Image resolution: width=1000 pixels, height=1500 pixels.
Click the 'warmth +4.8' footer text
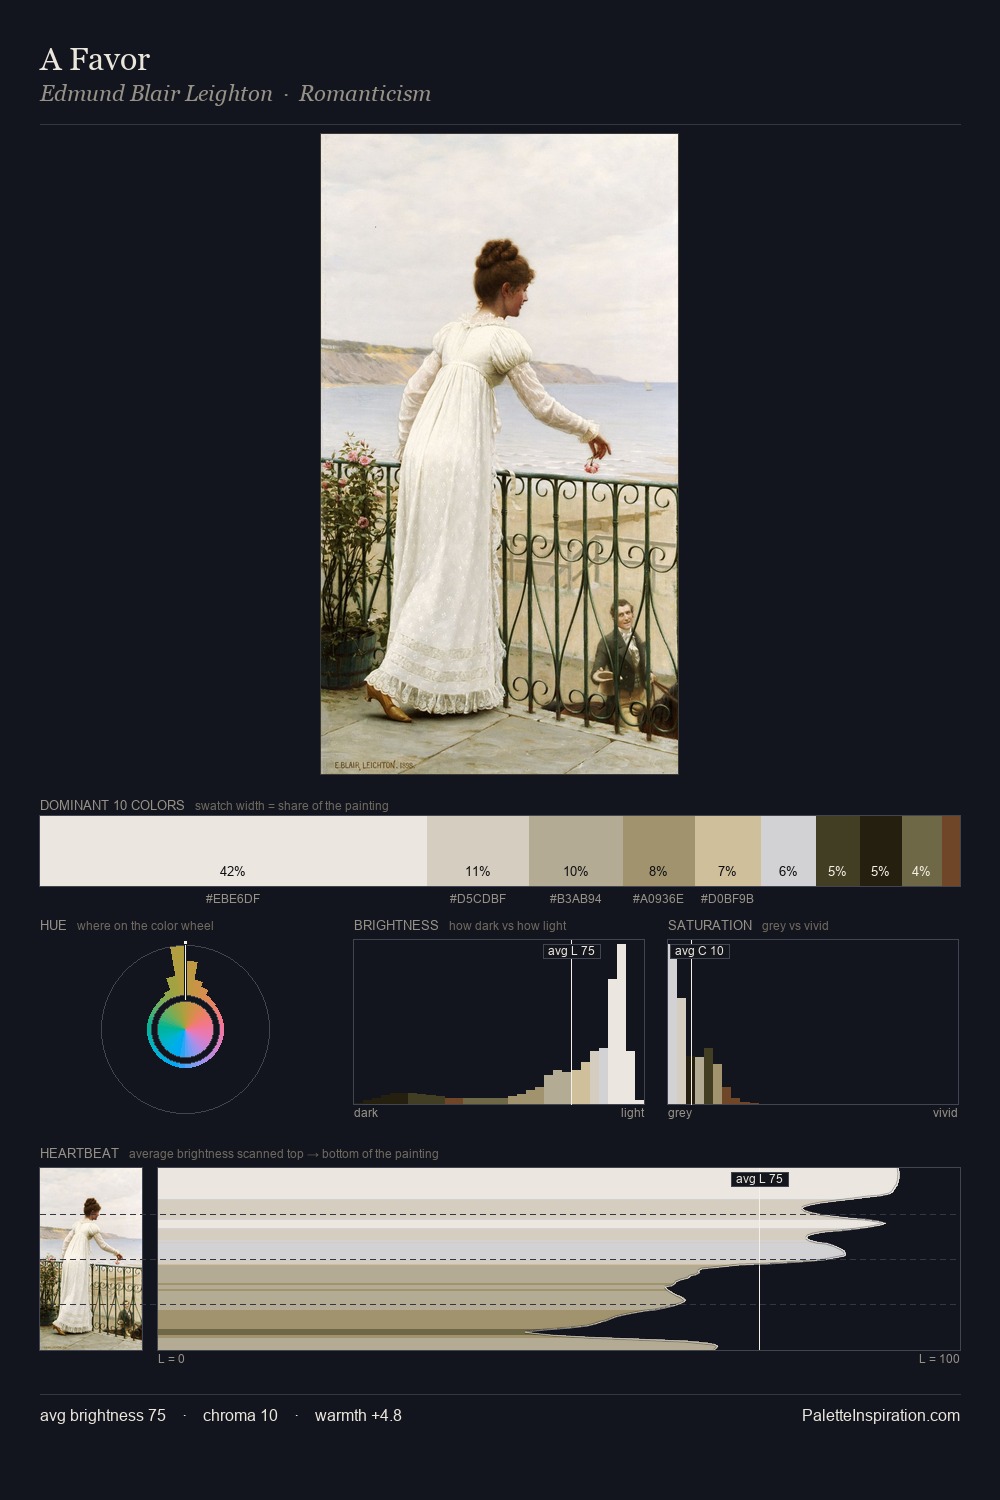tap(358, 1415)
